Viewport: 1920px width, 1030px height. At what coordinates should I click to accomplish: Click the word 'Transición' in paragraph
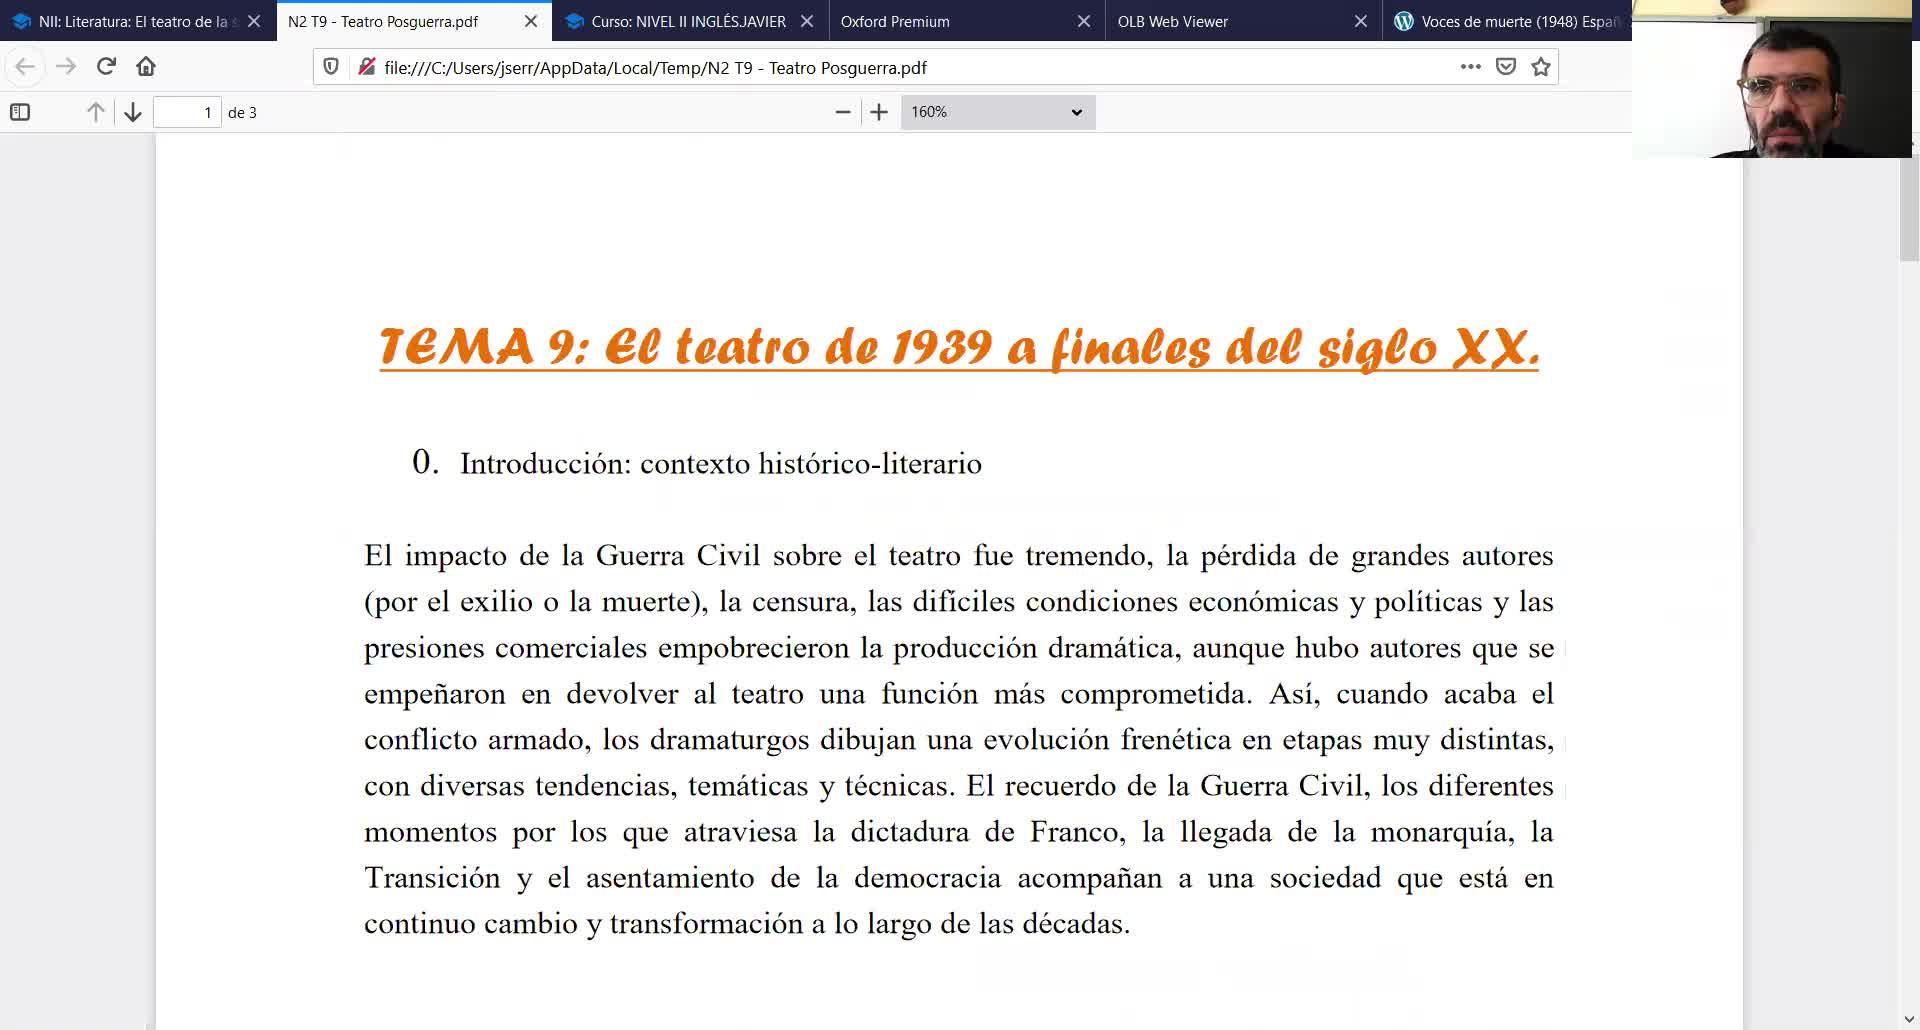432,878
